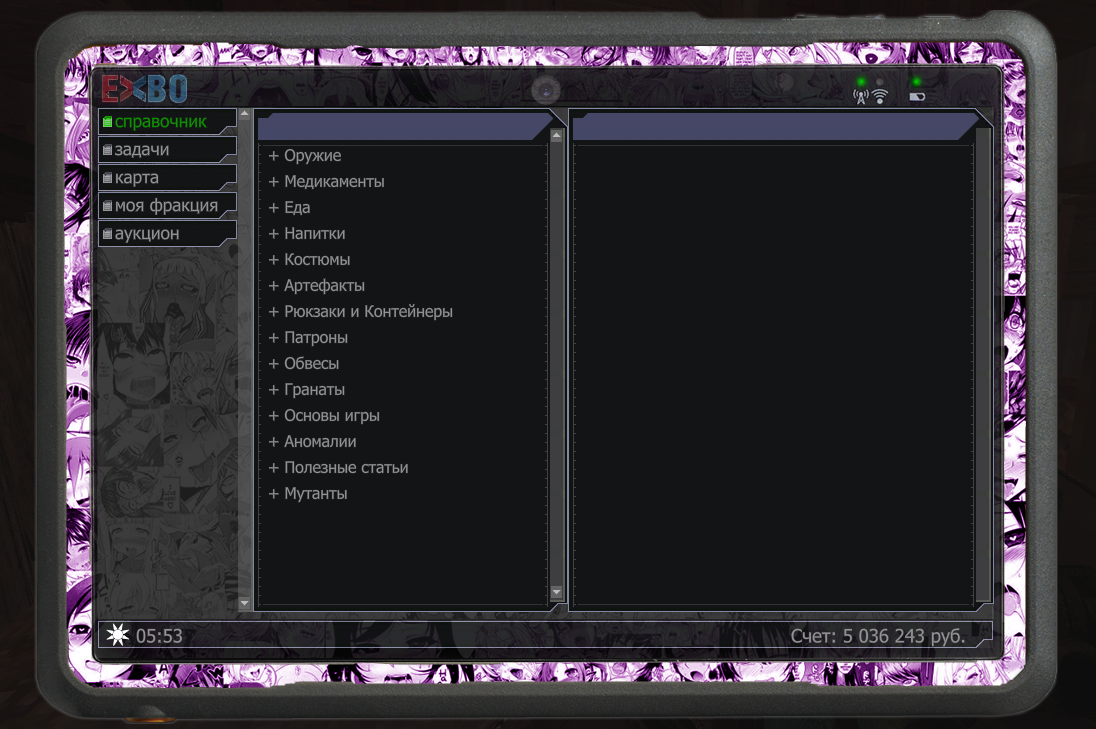Open the аукцион tab

(x=167, y=233)
